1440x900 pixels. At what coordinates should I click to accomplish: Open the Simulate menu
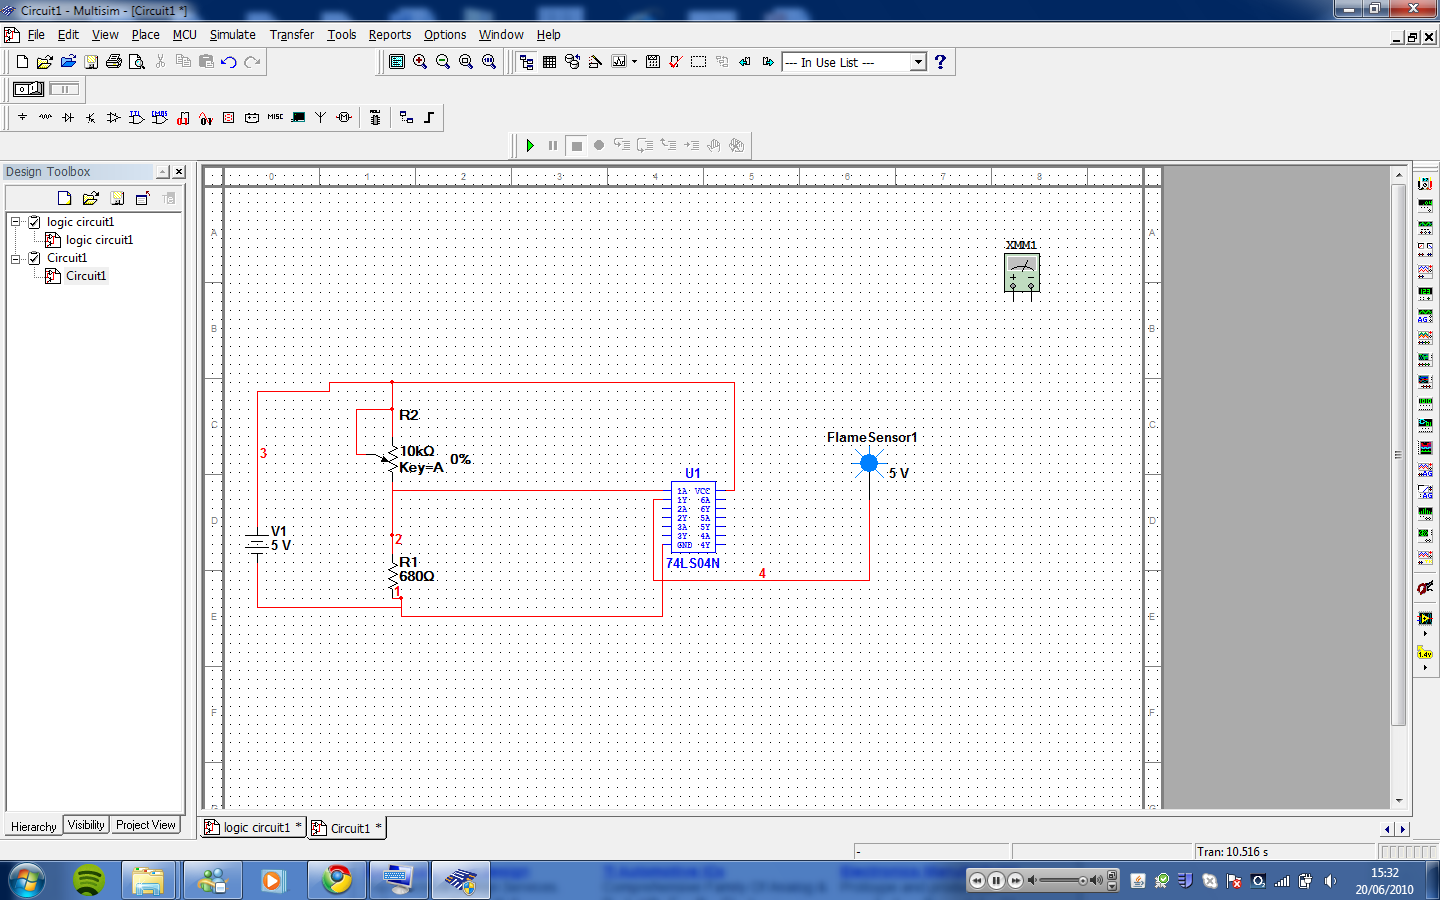pos(232,35)
